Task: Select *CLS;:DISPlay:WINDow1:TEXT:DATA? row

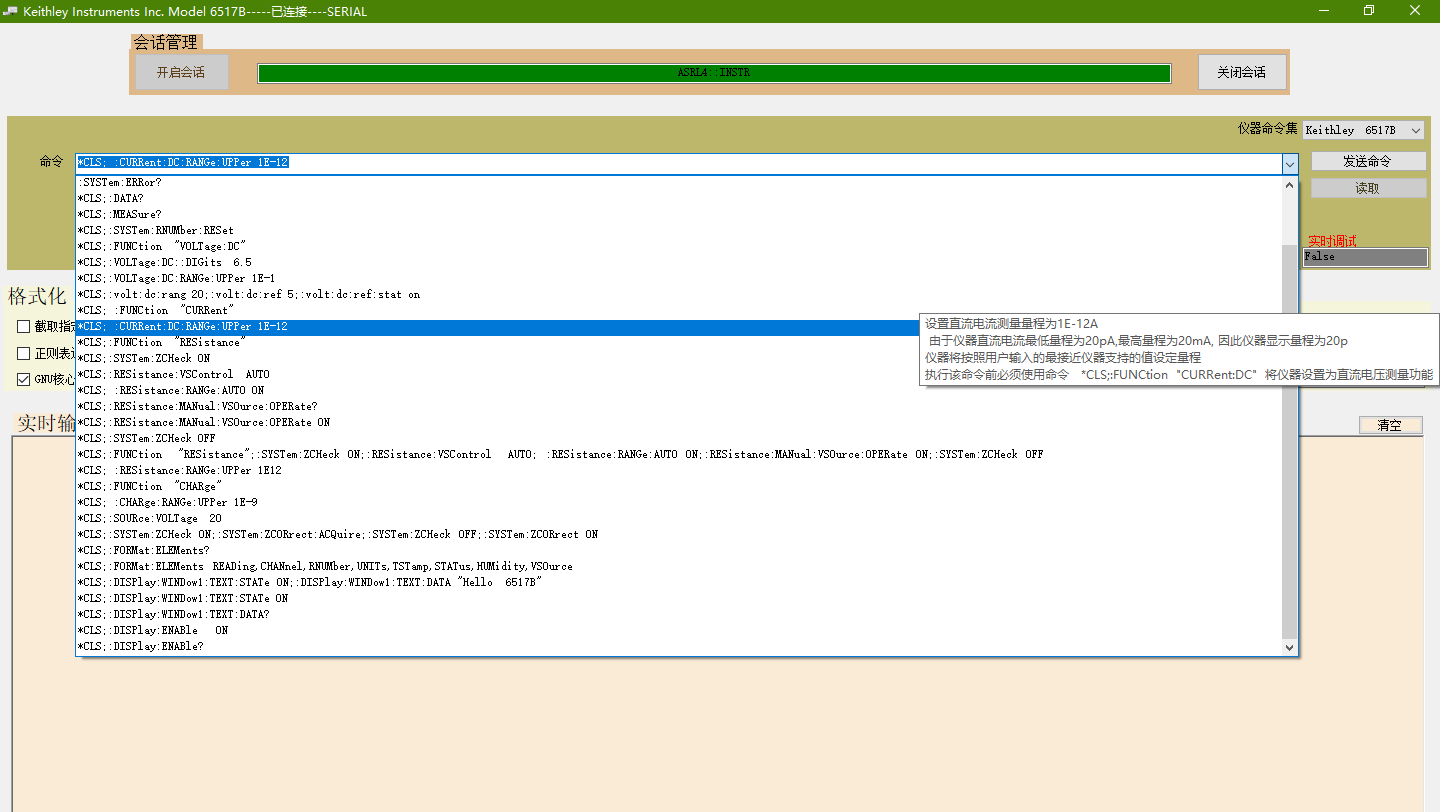Action: click(x=679, y=614)
